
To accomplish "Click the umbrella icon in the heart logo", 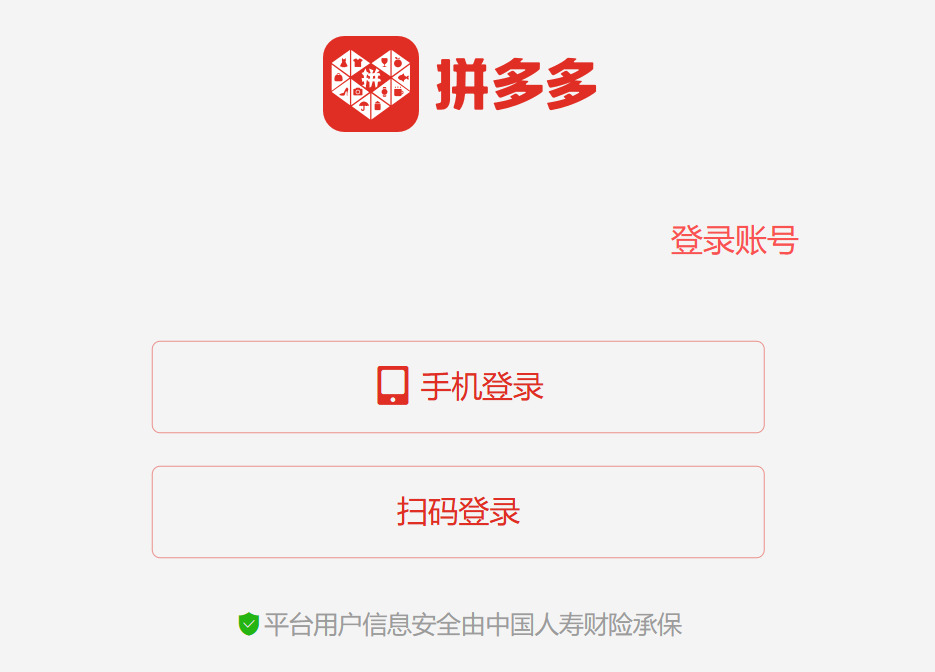I will click(x=364, y=107).
